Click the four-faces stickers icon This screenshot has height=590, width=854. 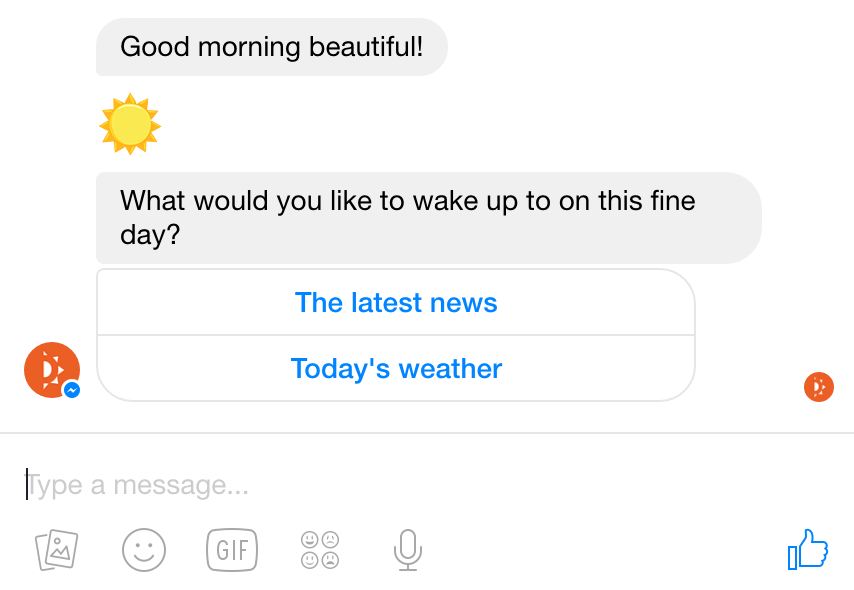coord(318,550)
